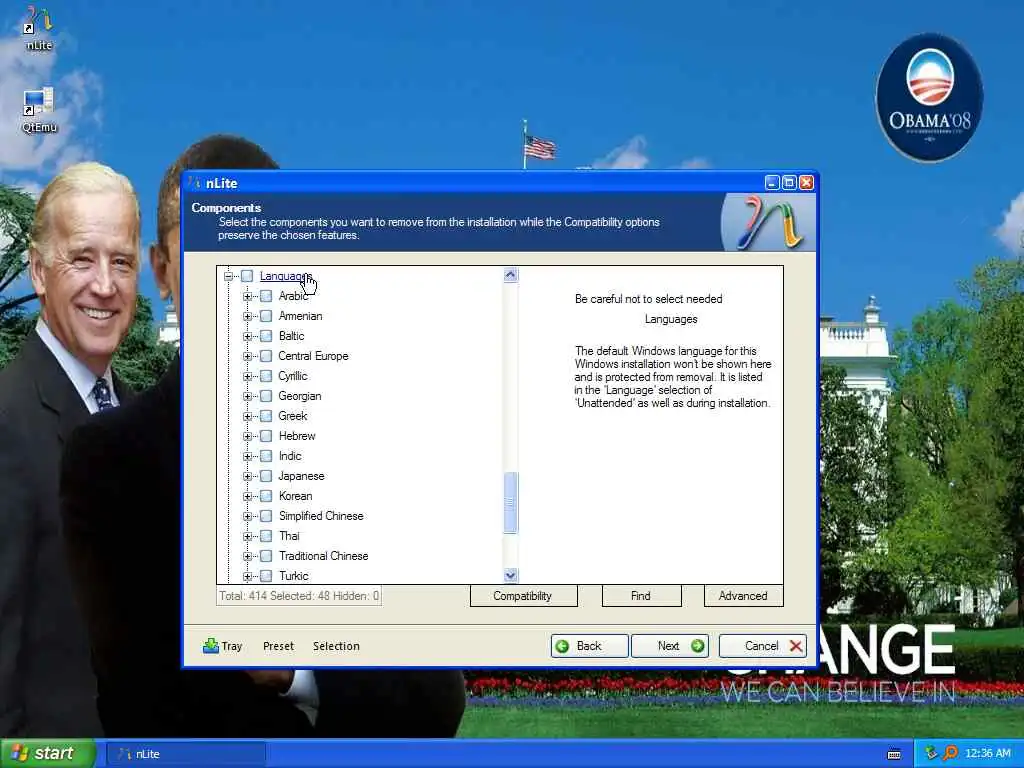Click the tree scrollbar thumb
Screen dimensions: 1024x768
click(x=511, y=503)
